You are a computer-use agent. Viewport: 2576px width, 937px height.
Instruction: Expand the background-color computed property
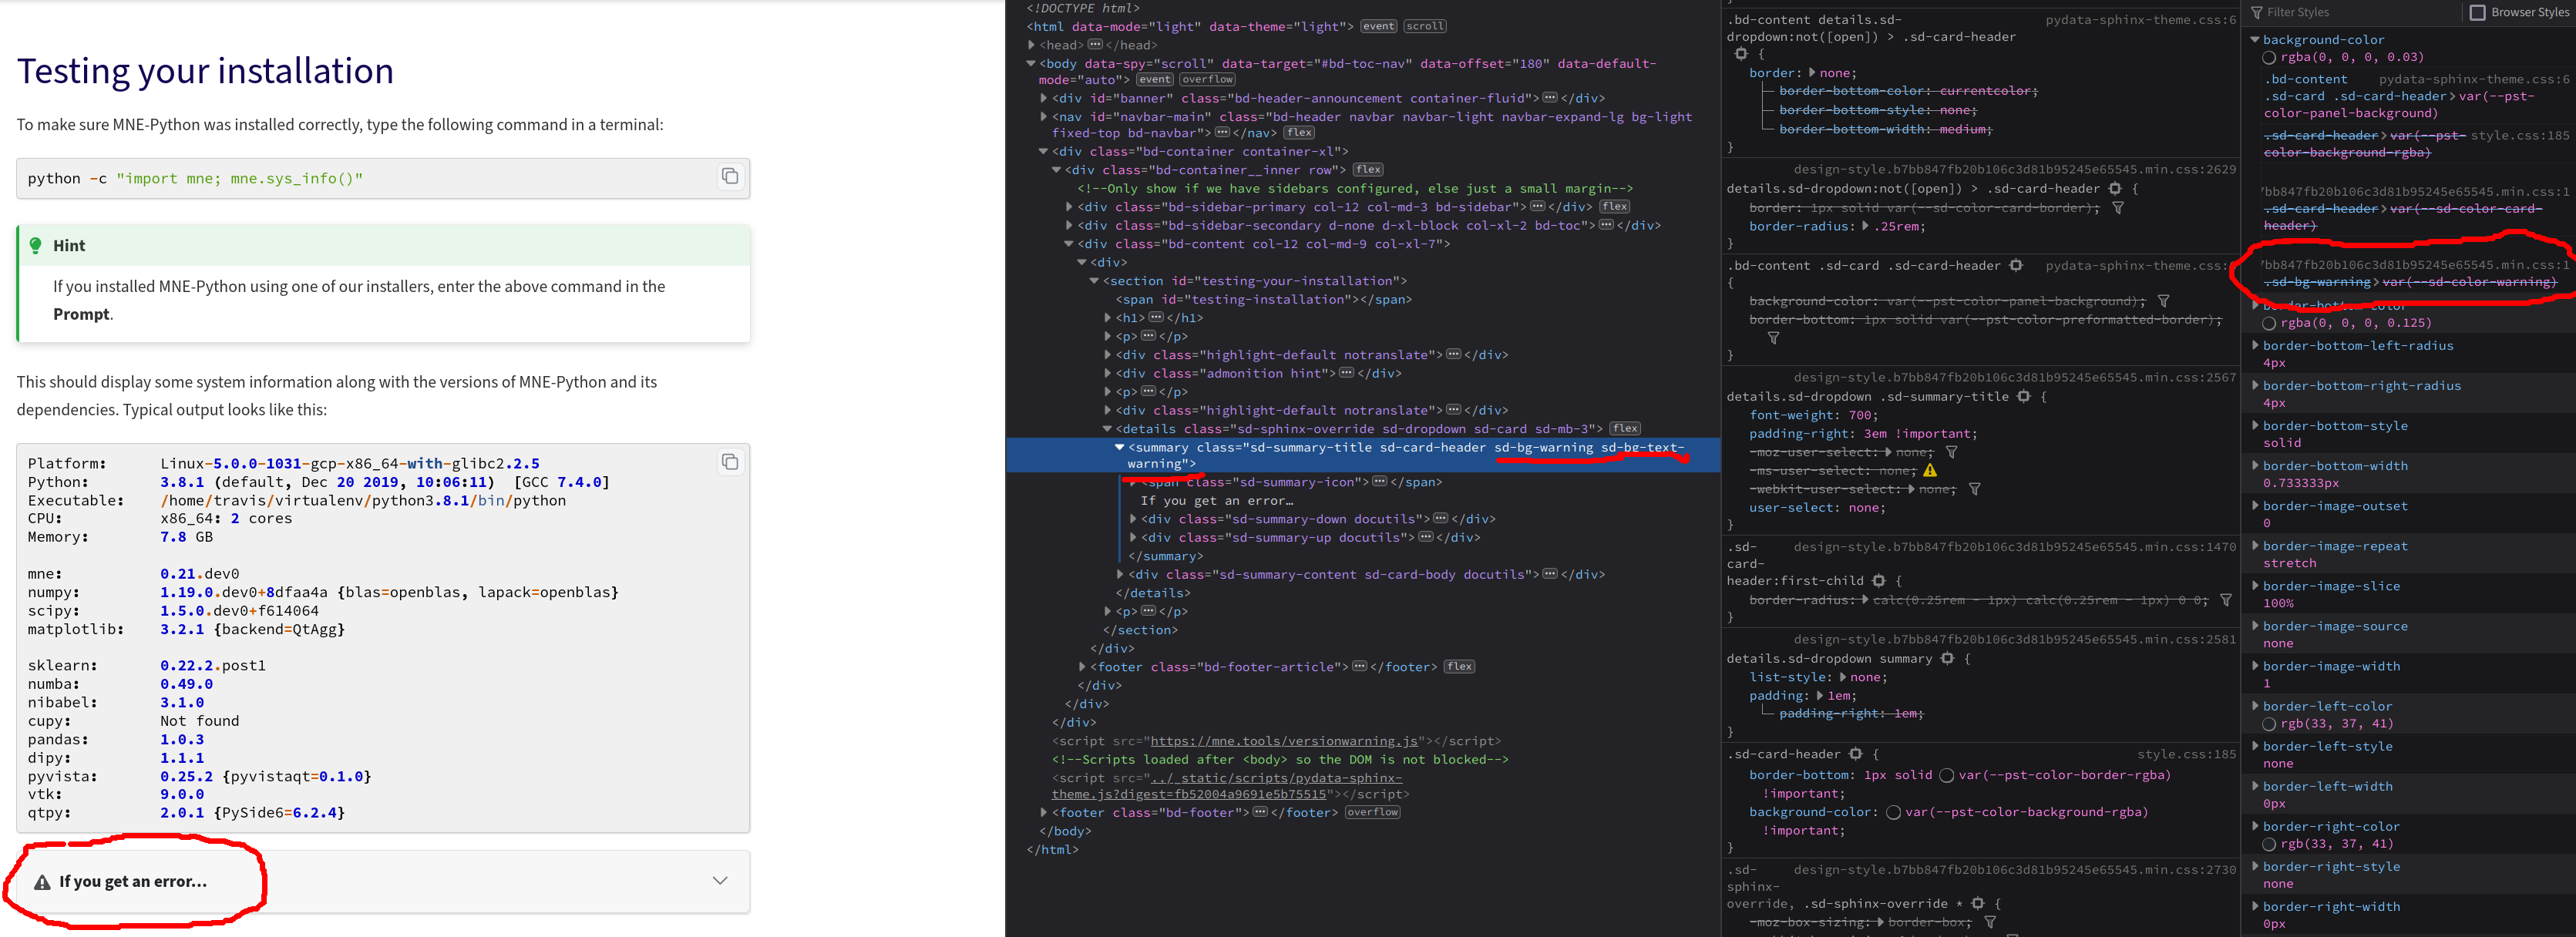click(x=2254, y=39)
